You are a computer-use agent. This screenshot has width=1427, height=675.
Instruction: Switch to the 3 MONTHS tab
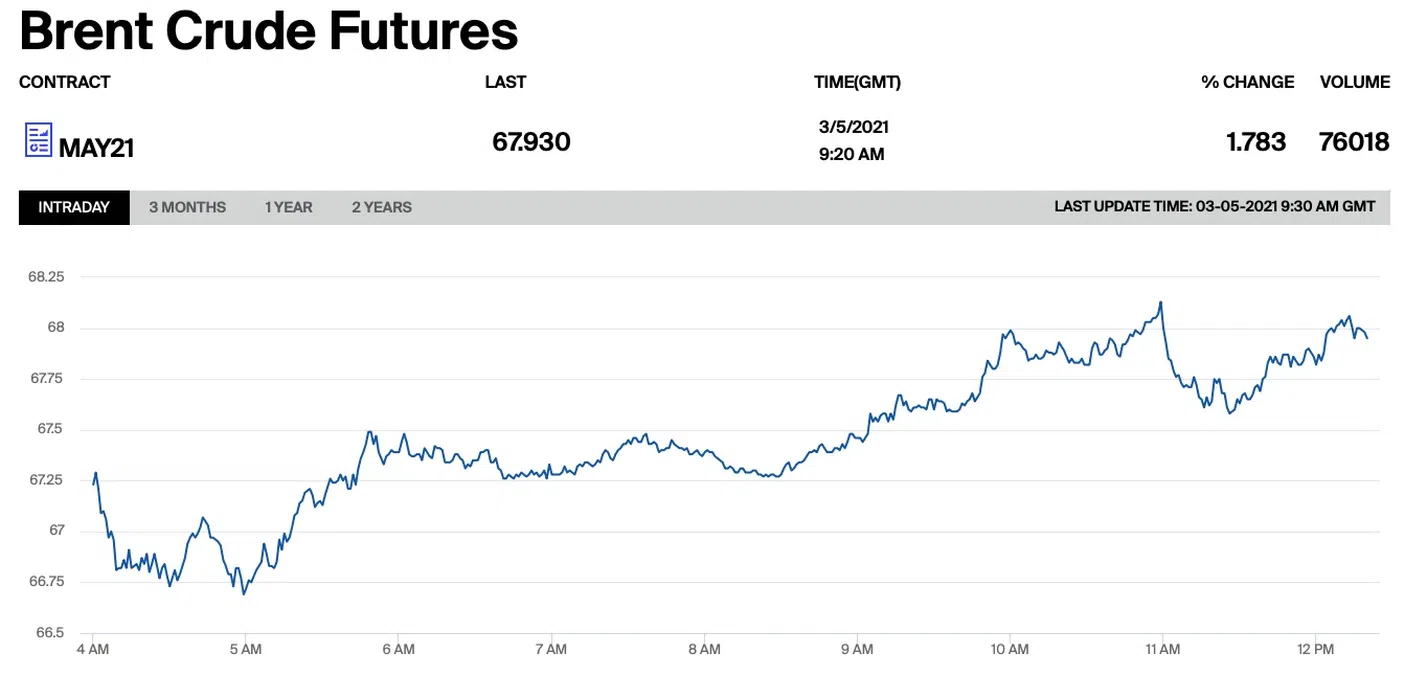tap(187, 207)
